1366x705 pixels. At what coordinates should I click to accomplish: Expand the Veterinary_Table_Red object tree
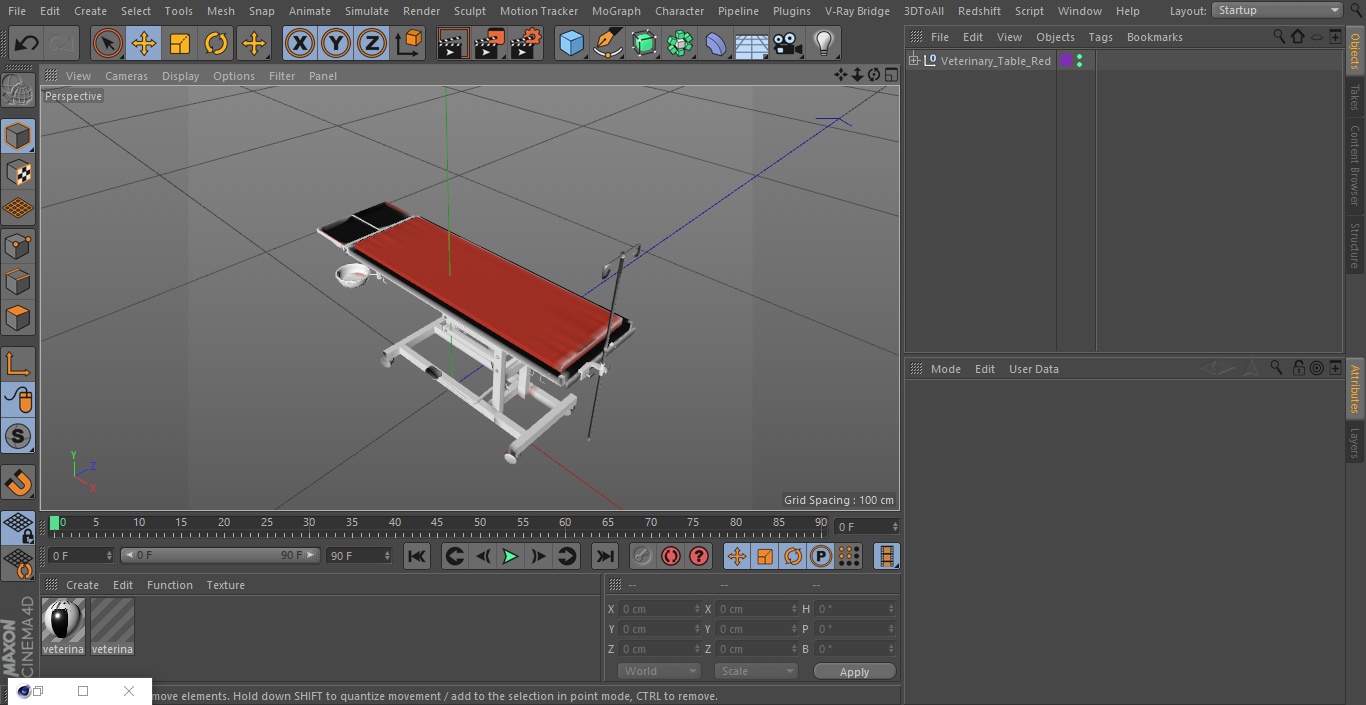coord(913,61)
